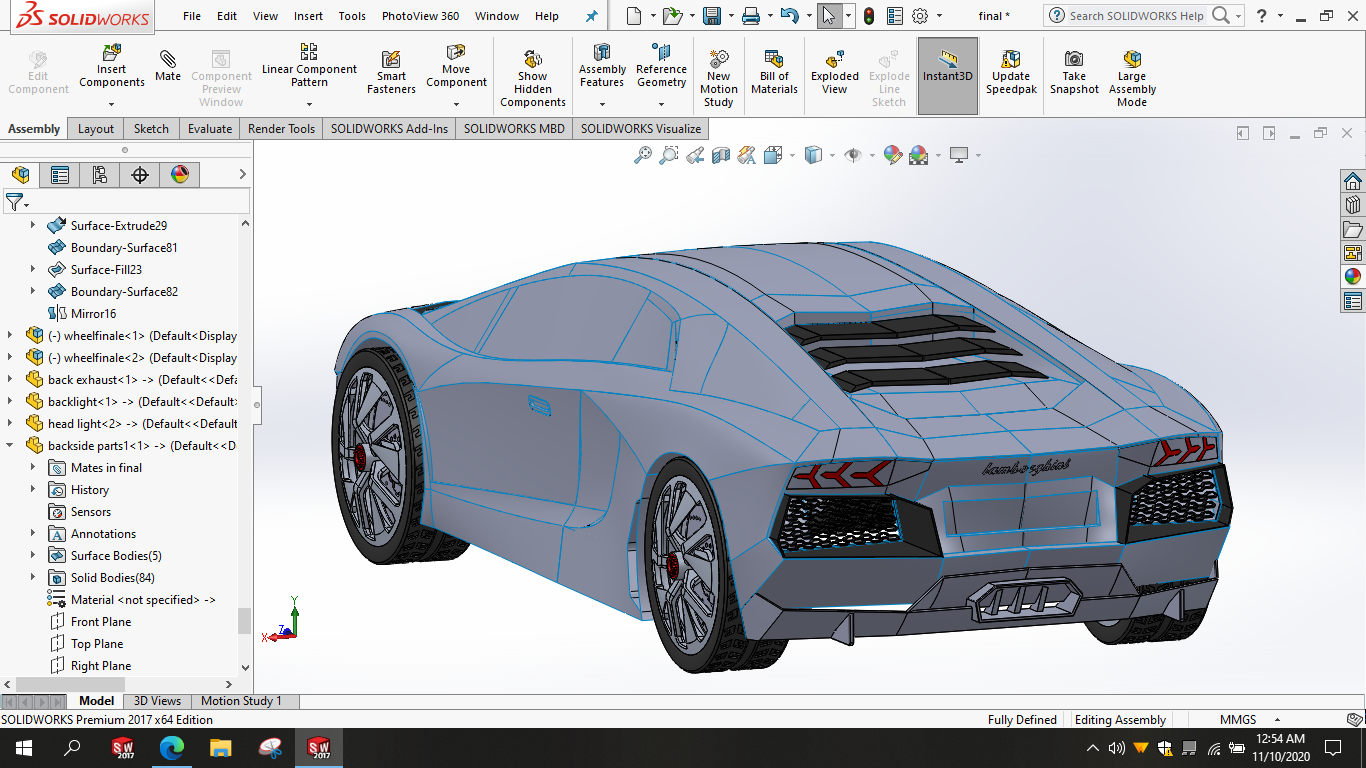Switch to Large Assembly Mode
The width and height of the screenshot is (1366, 768).
click(1132, 77)
